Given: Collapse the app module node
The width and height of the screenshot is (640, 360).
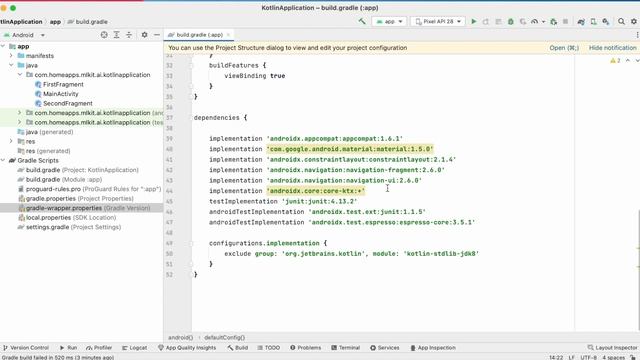Looking at the screenshot, I should coord(3,46).
